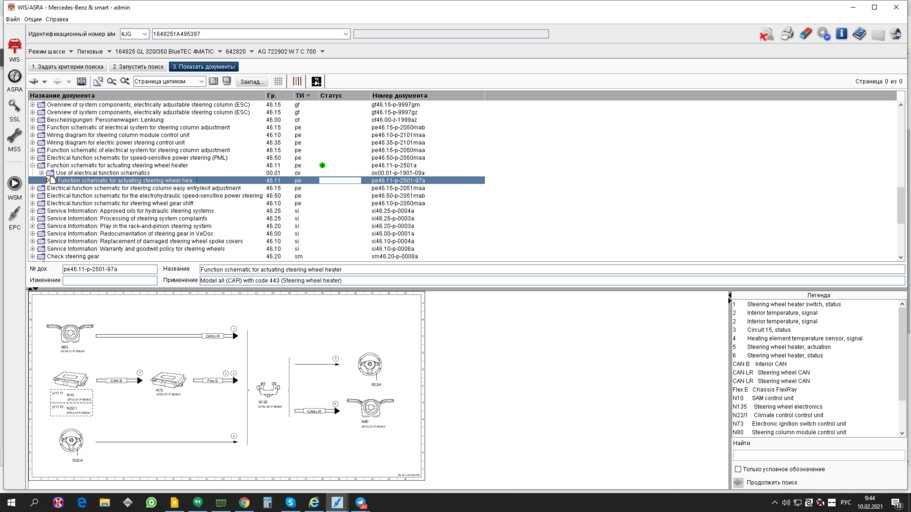The width and height of the screenshot is (911, 512).
Task: Sort by 'Название документа' column header
Action: click(146, 95)
